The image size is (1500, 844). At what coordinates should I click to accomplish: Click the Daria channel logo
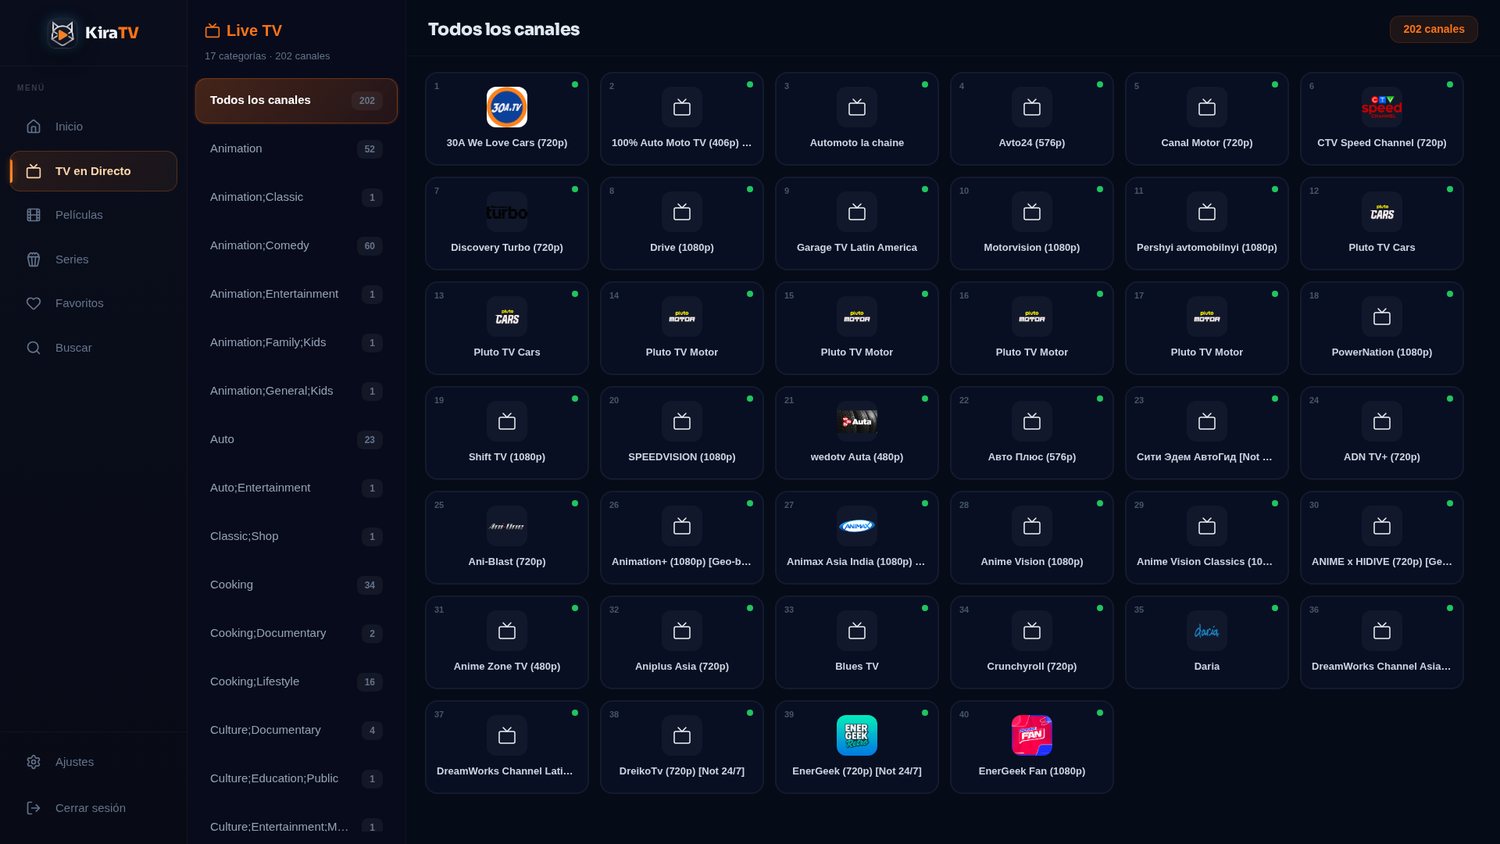click(x=1207, y=631)
